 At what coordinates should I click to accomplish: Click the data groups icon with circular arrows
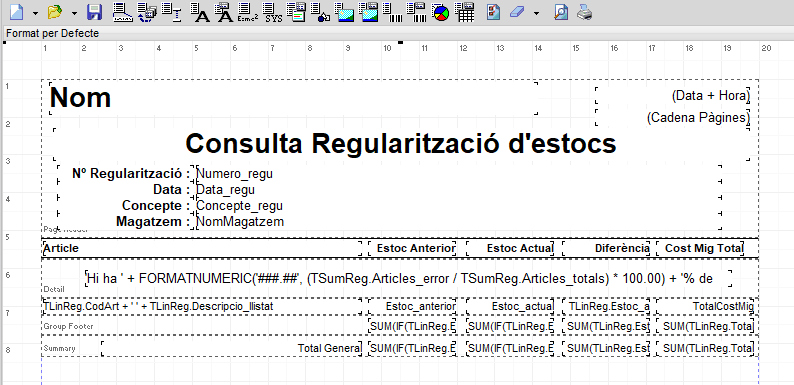pyautogui.click(x=147, y=12)
